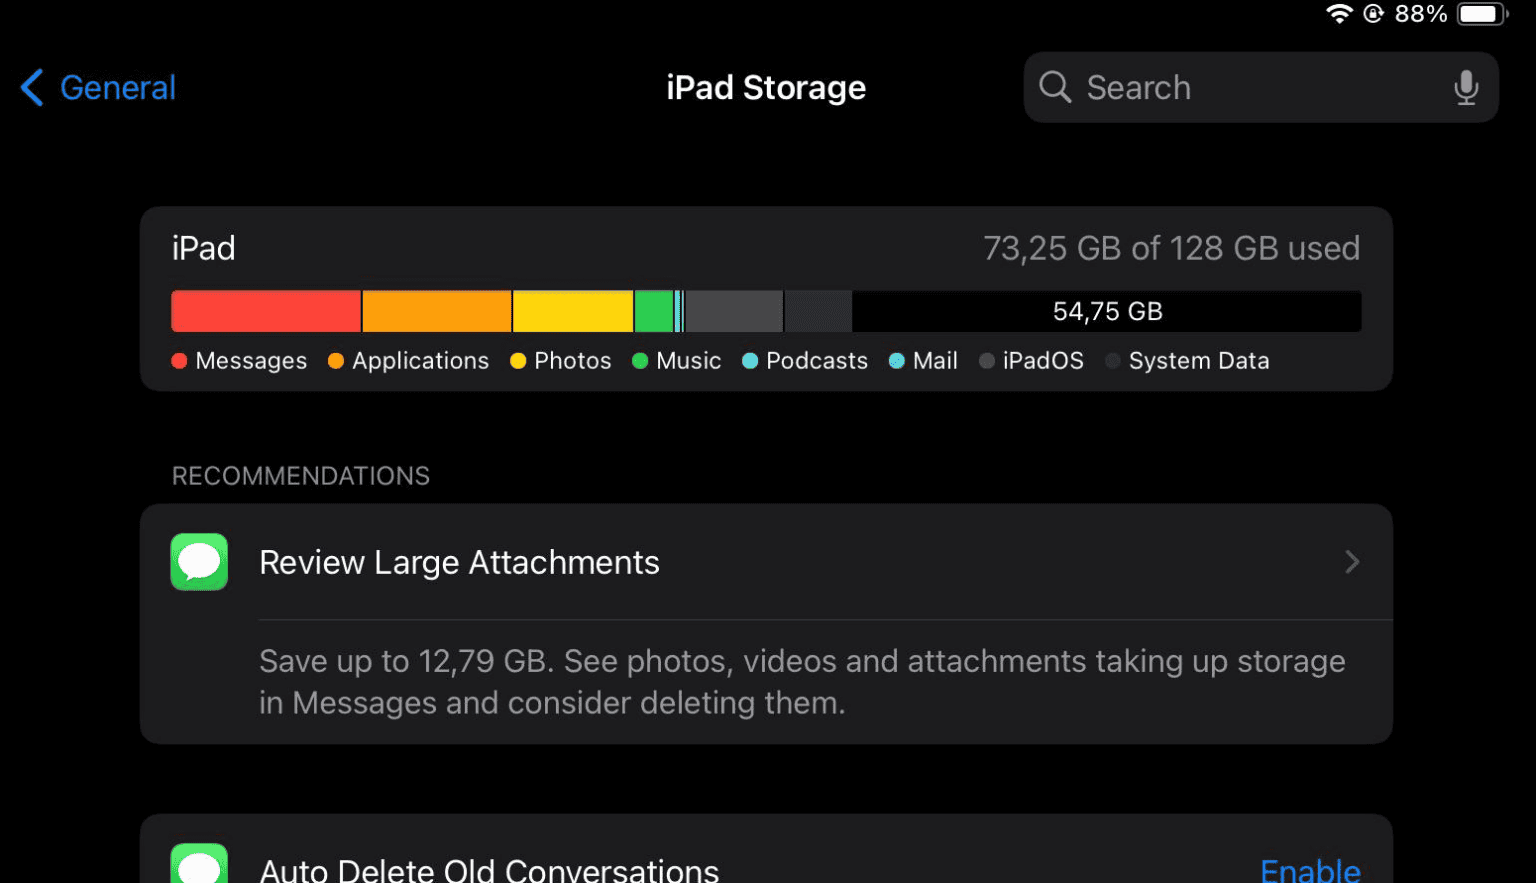Tap the Wi-Fi icon in the status bar

[x=1340, y=14]
